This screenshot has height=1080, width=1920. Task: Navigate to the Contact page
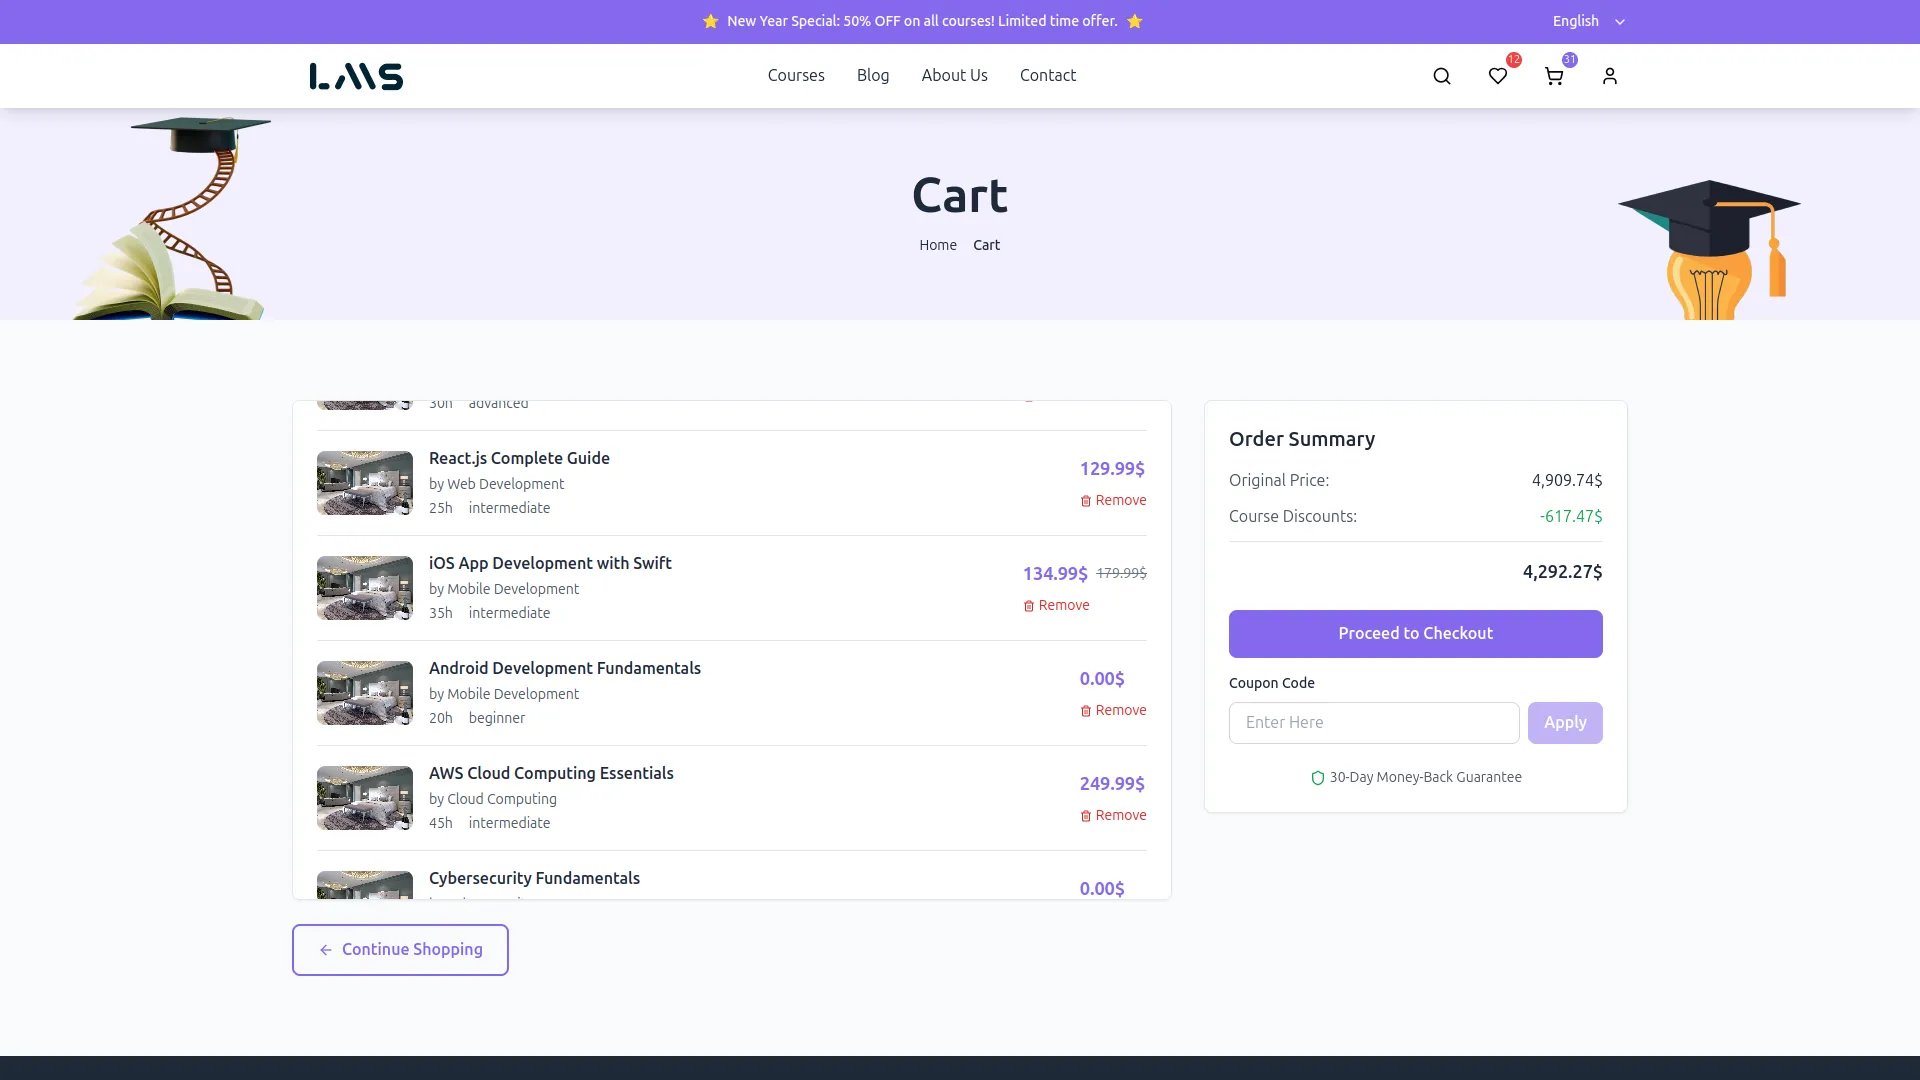tap(1047, 76)
